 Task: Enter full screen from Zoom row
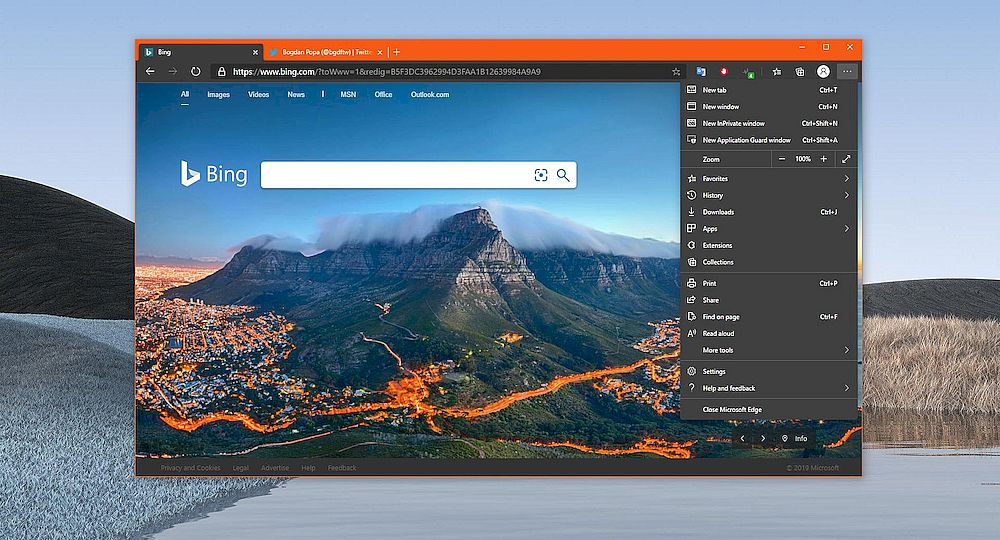click(x=846, y=159)
